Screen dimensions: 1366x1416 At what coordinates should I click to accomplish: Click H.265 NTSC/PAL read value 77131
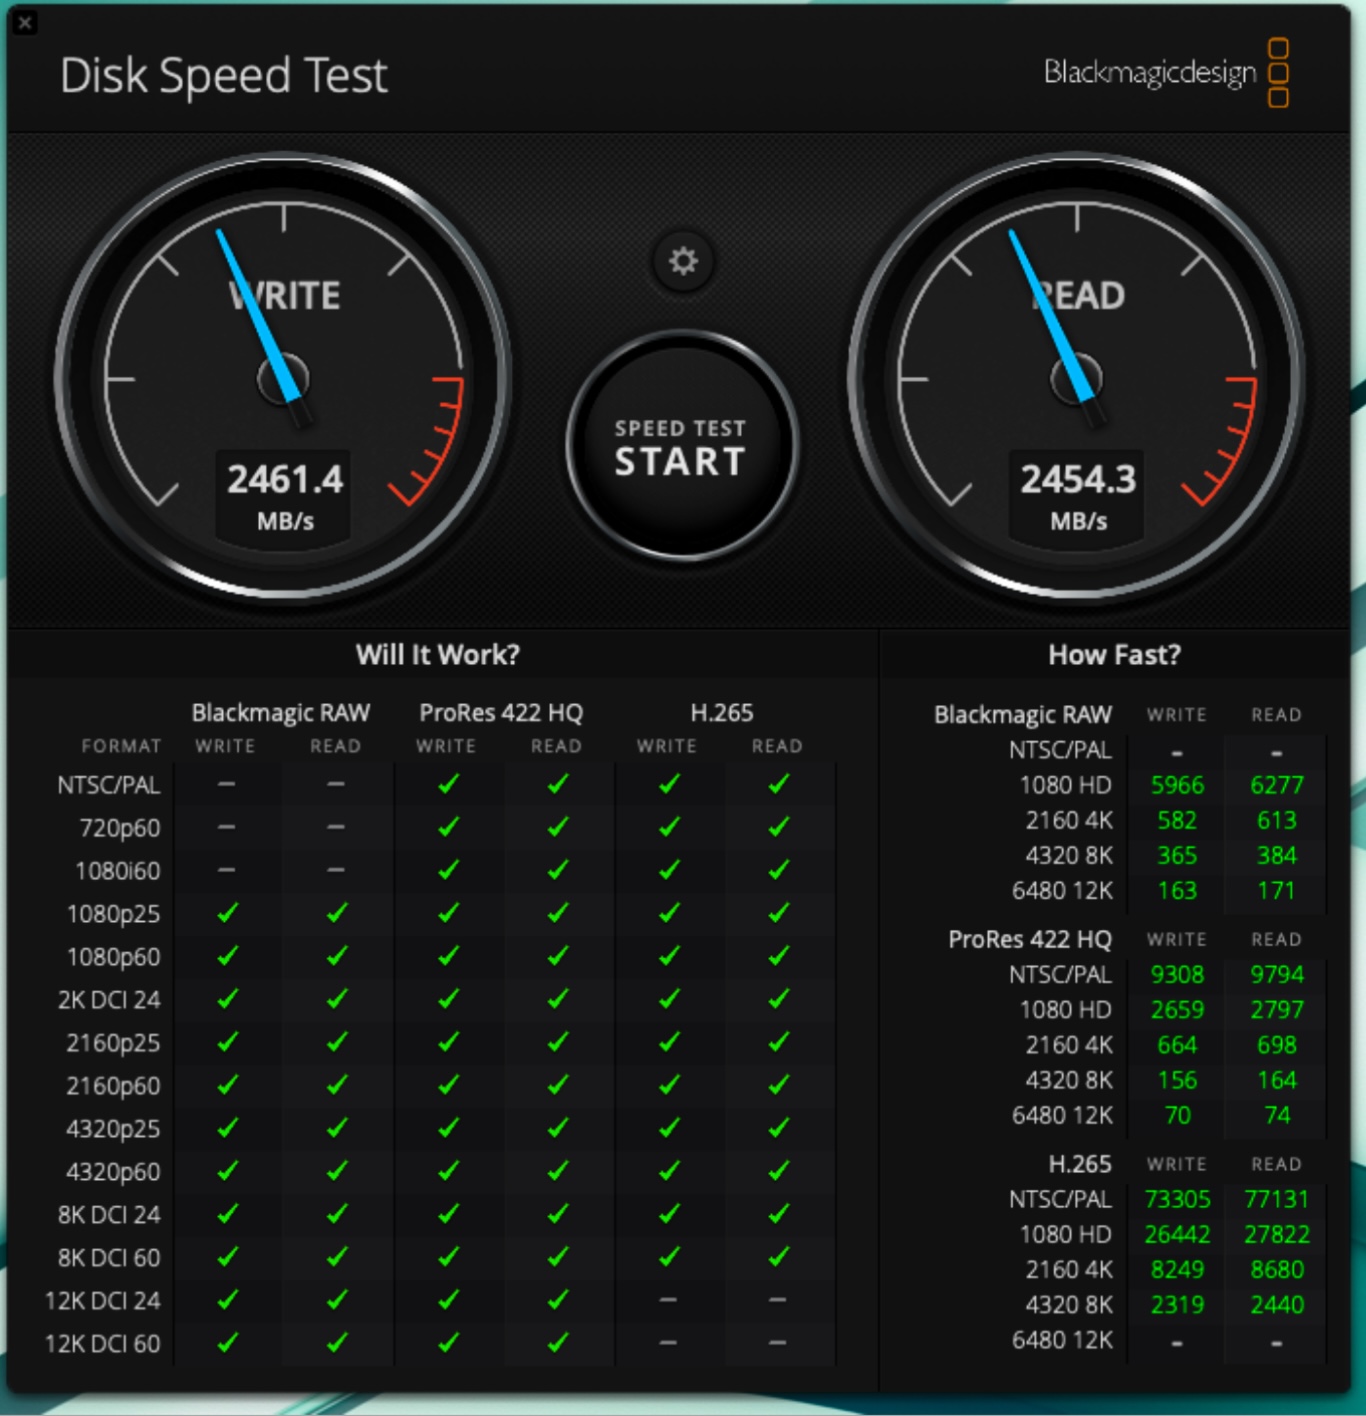tap(1277, 1199)
